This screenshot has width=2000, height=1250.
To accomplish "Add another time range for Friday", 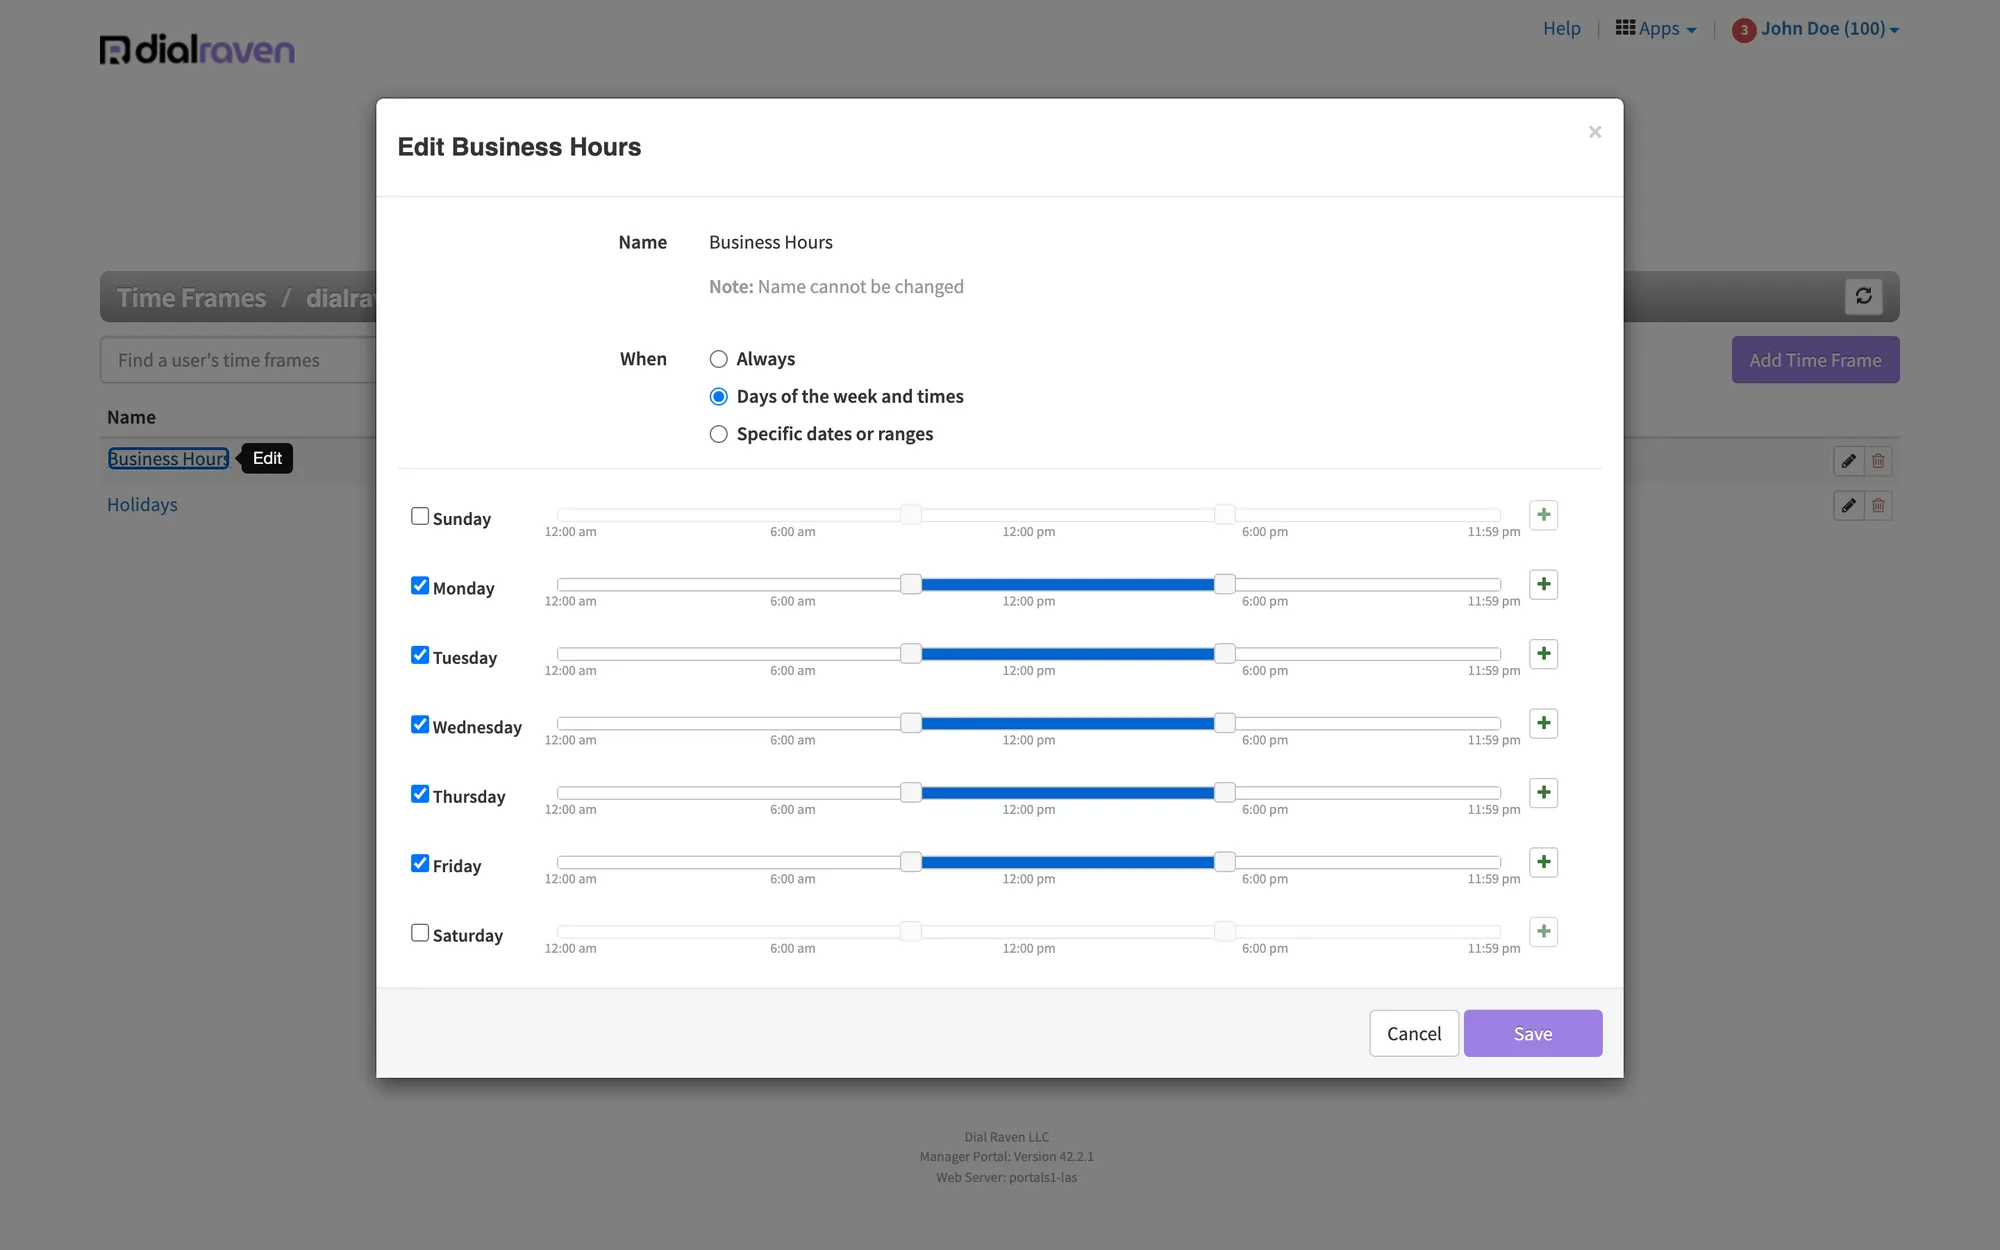I will 1543,862.
